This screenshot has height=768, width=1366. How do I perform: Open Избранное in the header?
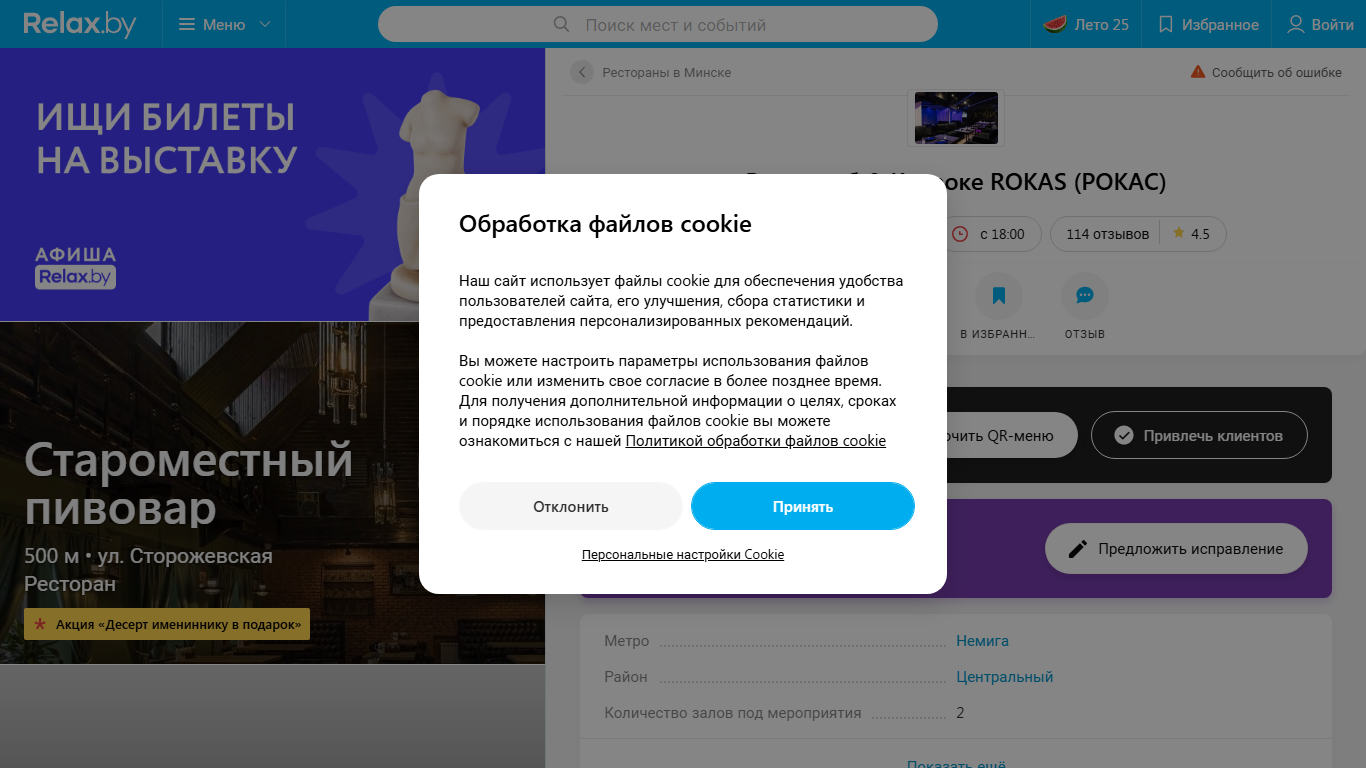click(1208, 24)
